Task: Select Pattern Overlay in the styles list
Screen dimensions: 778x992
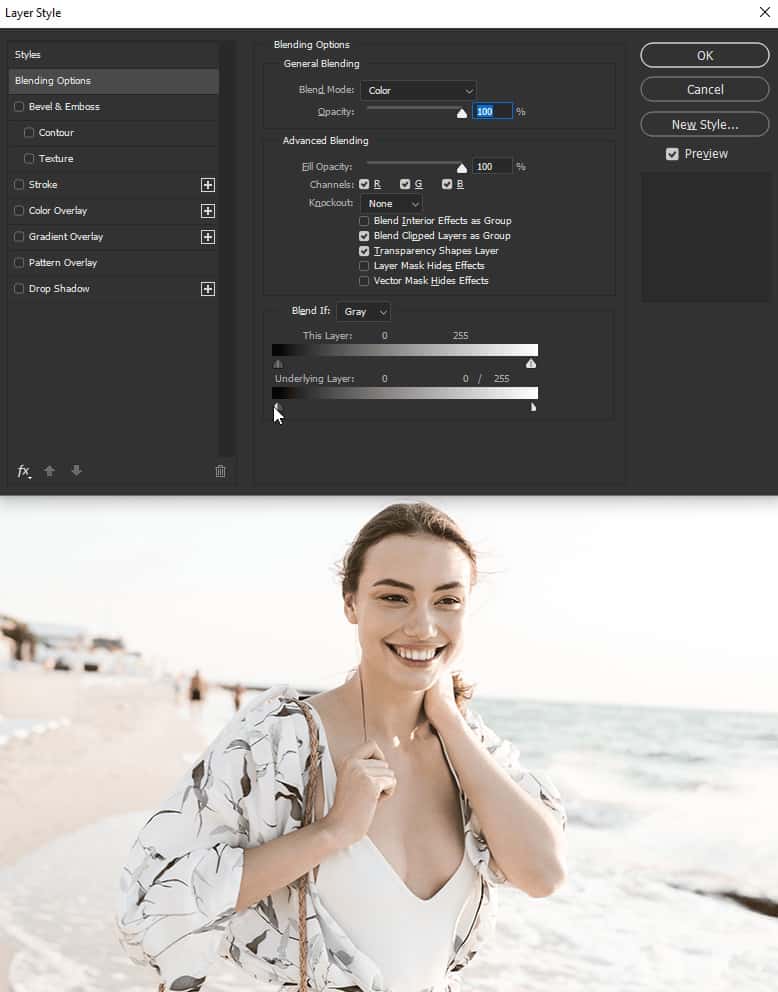Action: [x=63, y=263]
